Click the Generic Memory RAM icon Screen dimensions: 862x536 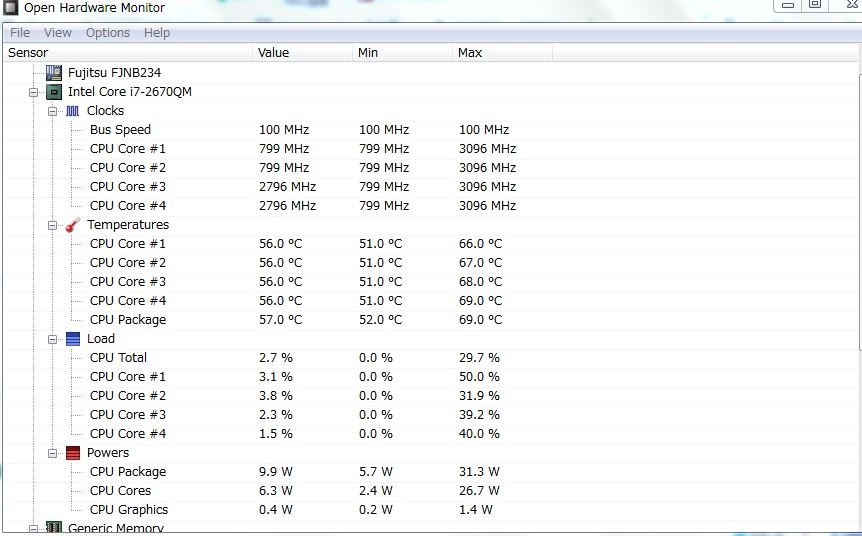pos(54,528)
